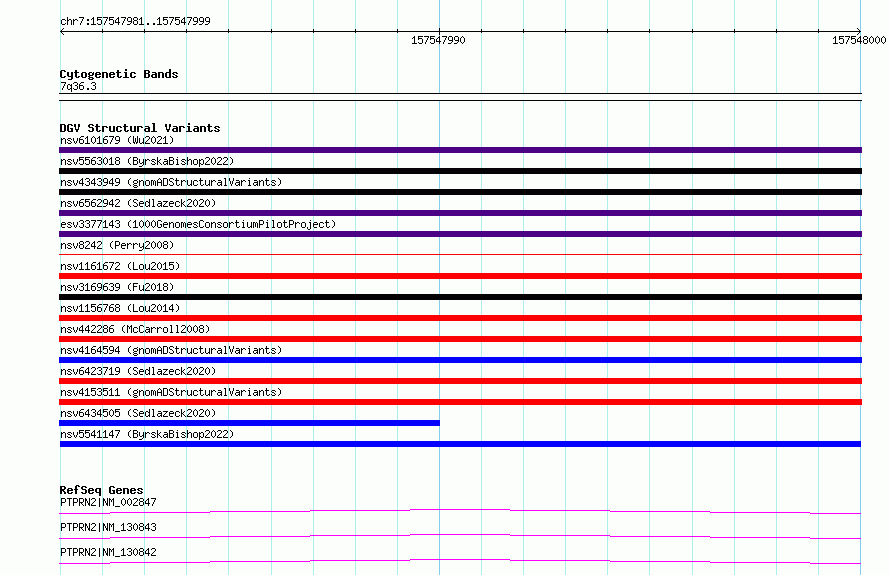Select the nsv6434505 (Sedlazeck2020) label
Screen dimensions: 890x575
(x=138, y=413)
